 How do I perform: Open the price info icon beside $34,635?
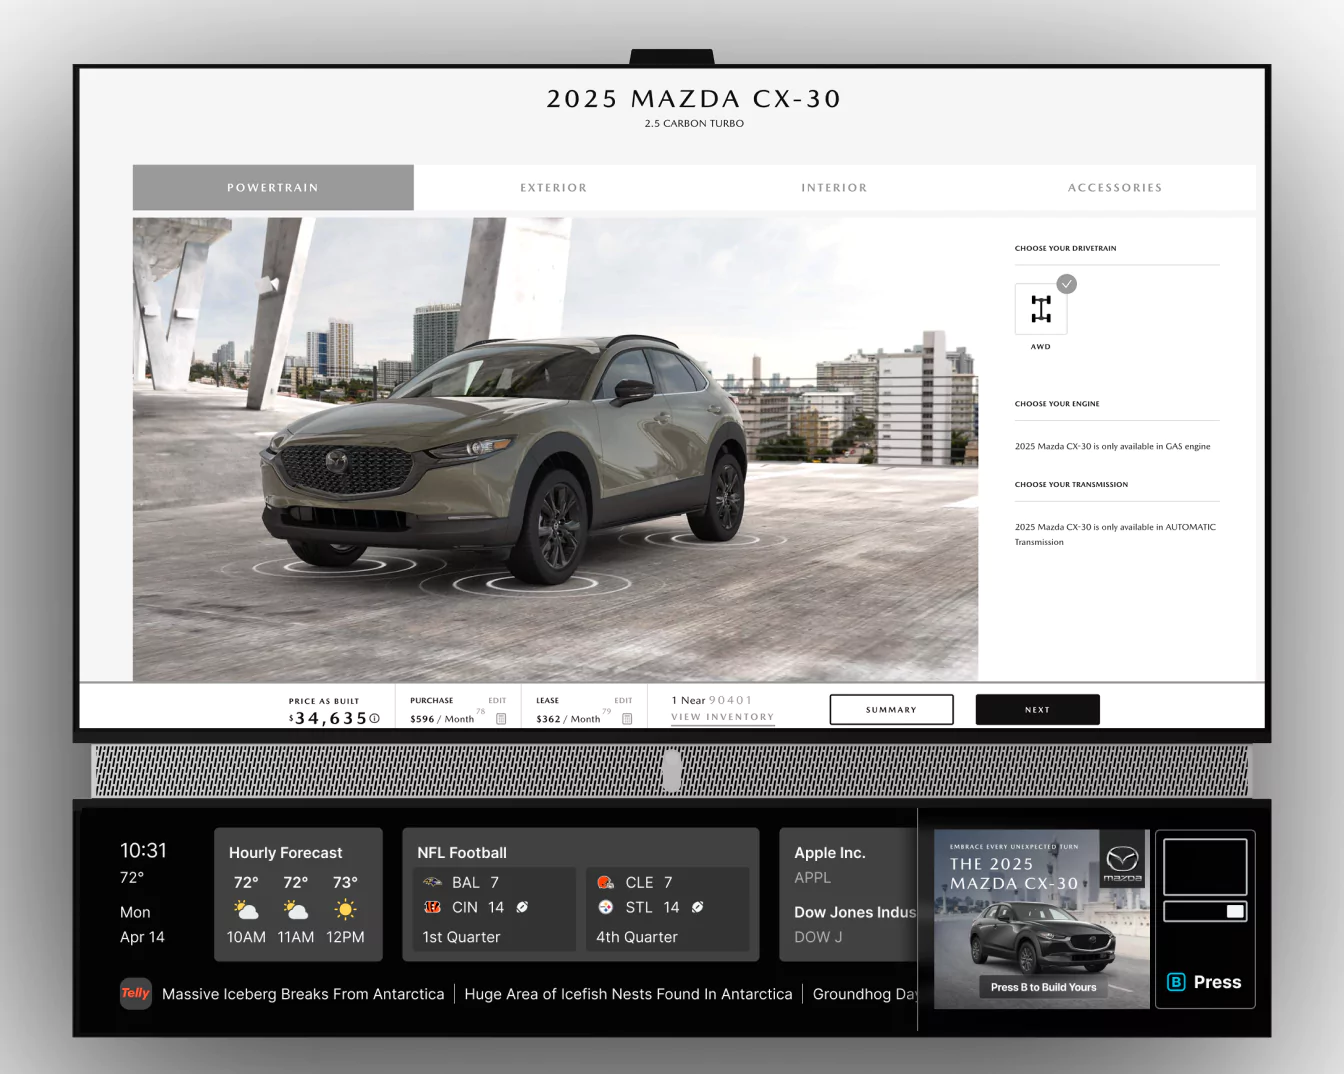point(375,718)
